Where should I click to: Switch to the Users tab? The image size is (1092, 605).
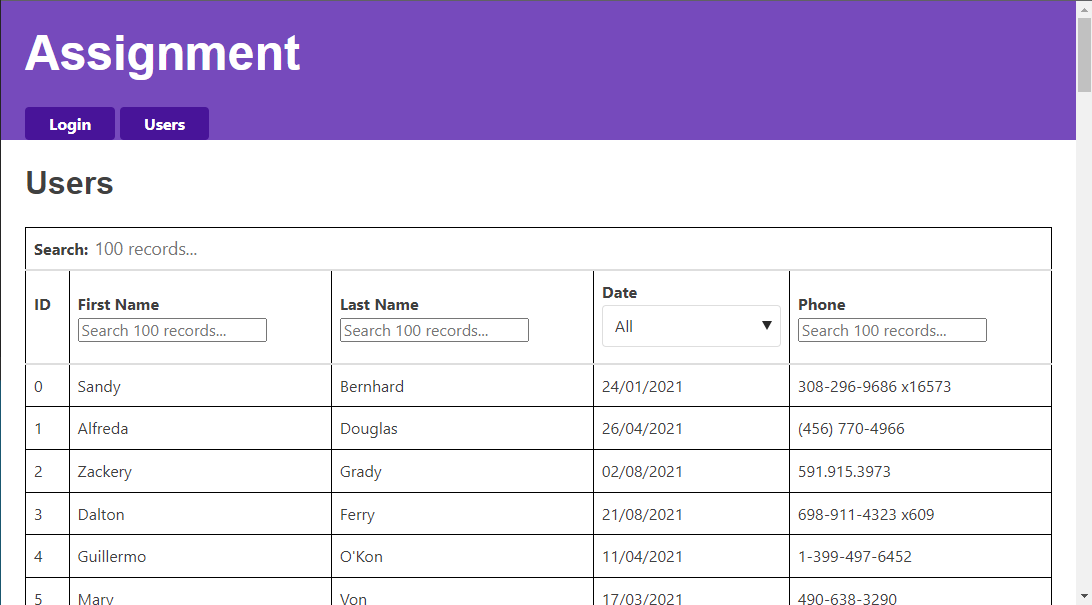(164, 123)
